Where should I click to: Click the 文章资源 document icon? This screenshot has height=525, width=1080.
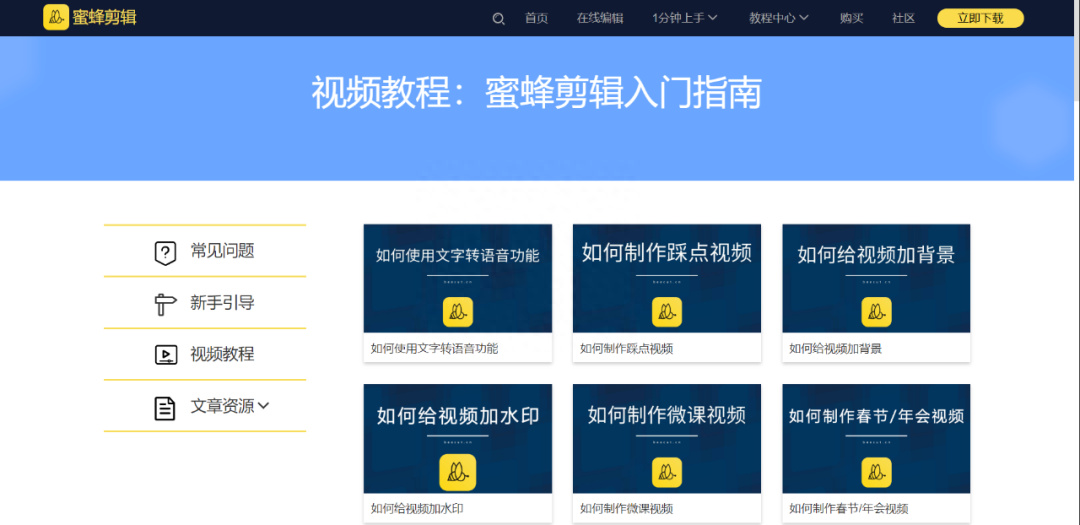coord(165,408)
